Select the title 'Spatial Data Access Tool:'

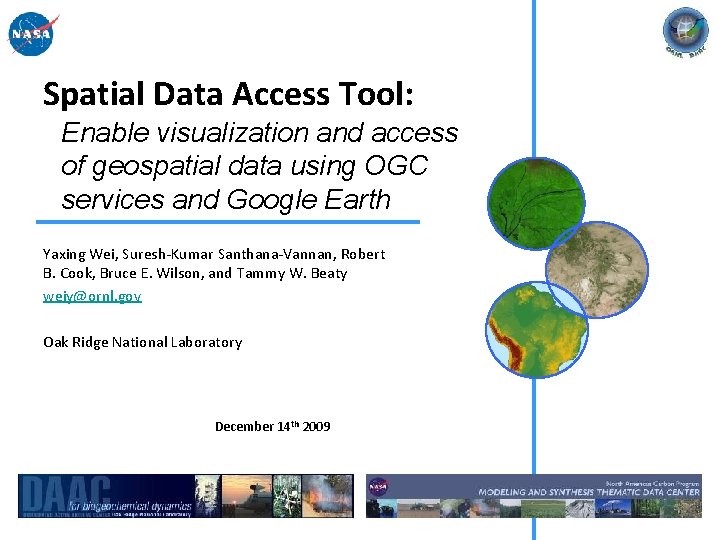228,94
